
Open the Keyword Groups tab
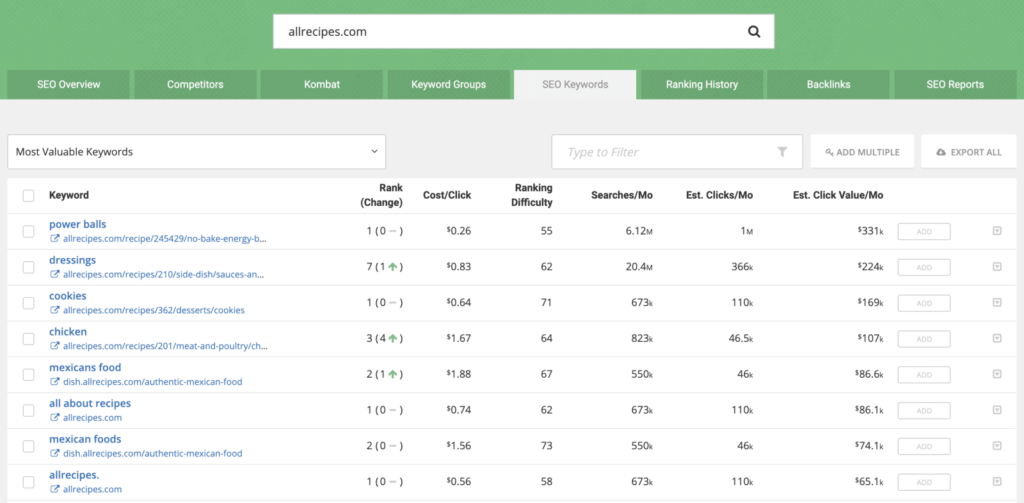click(449, 84)
